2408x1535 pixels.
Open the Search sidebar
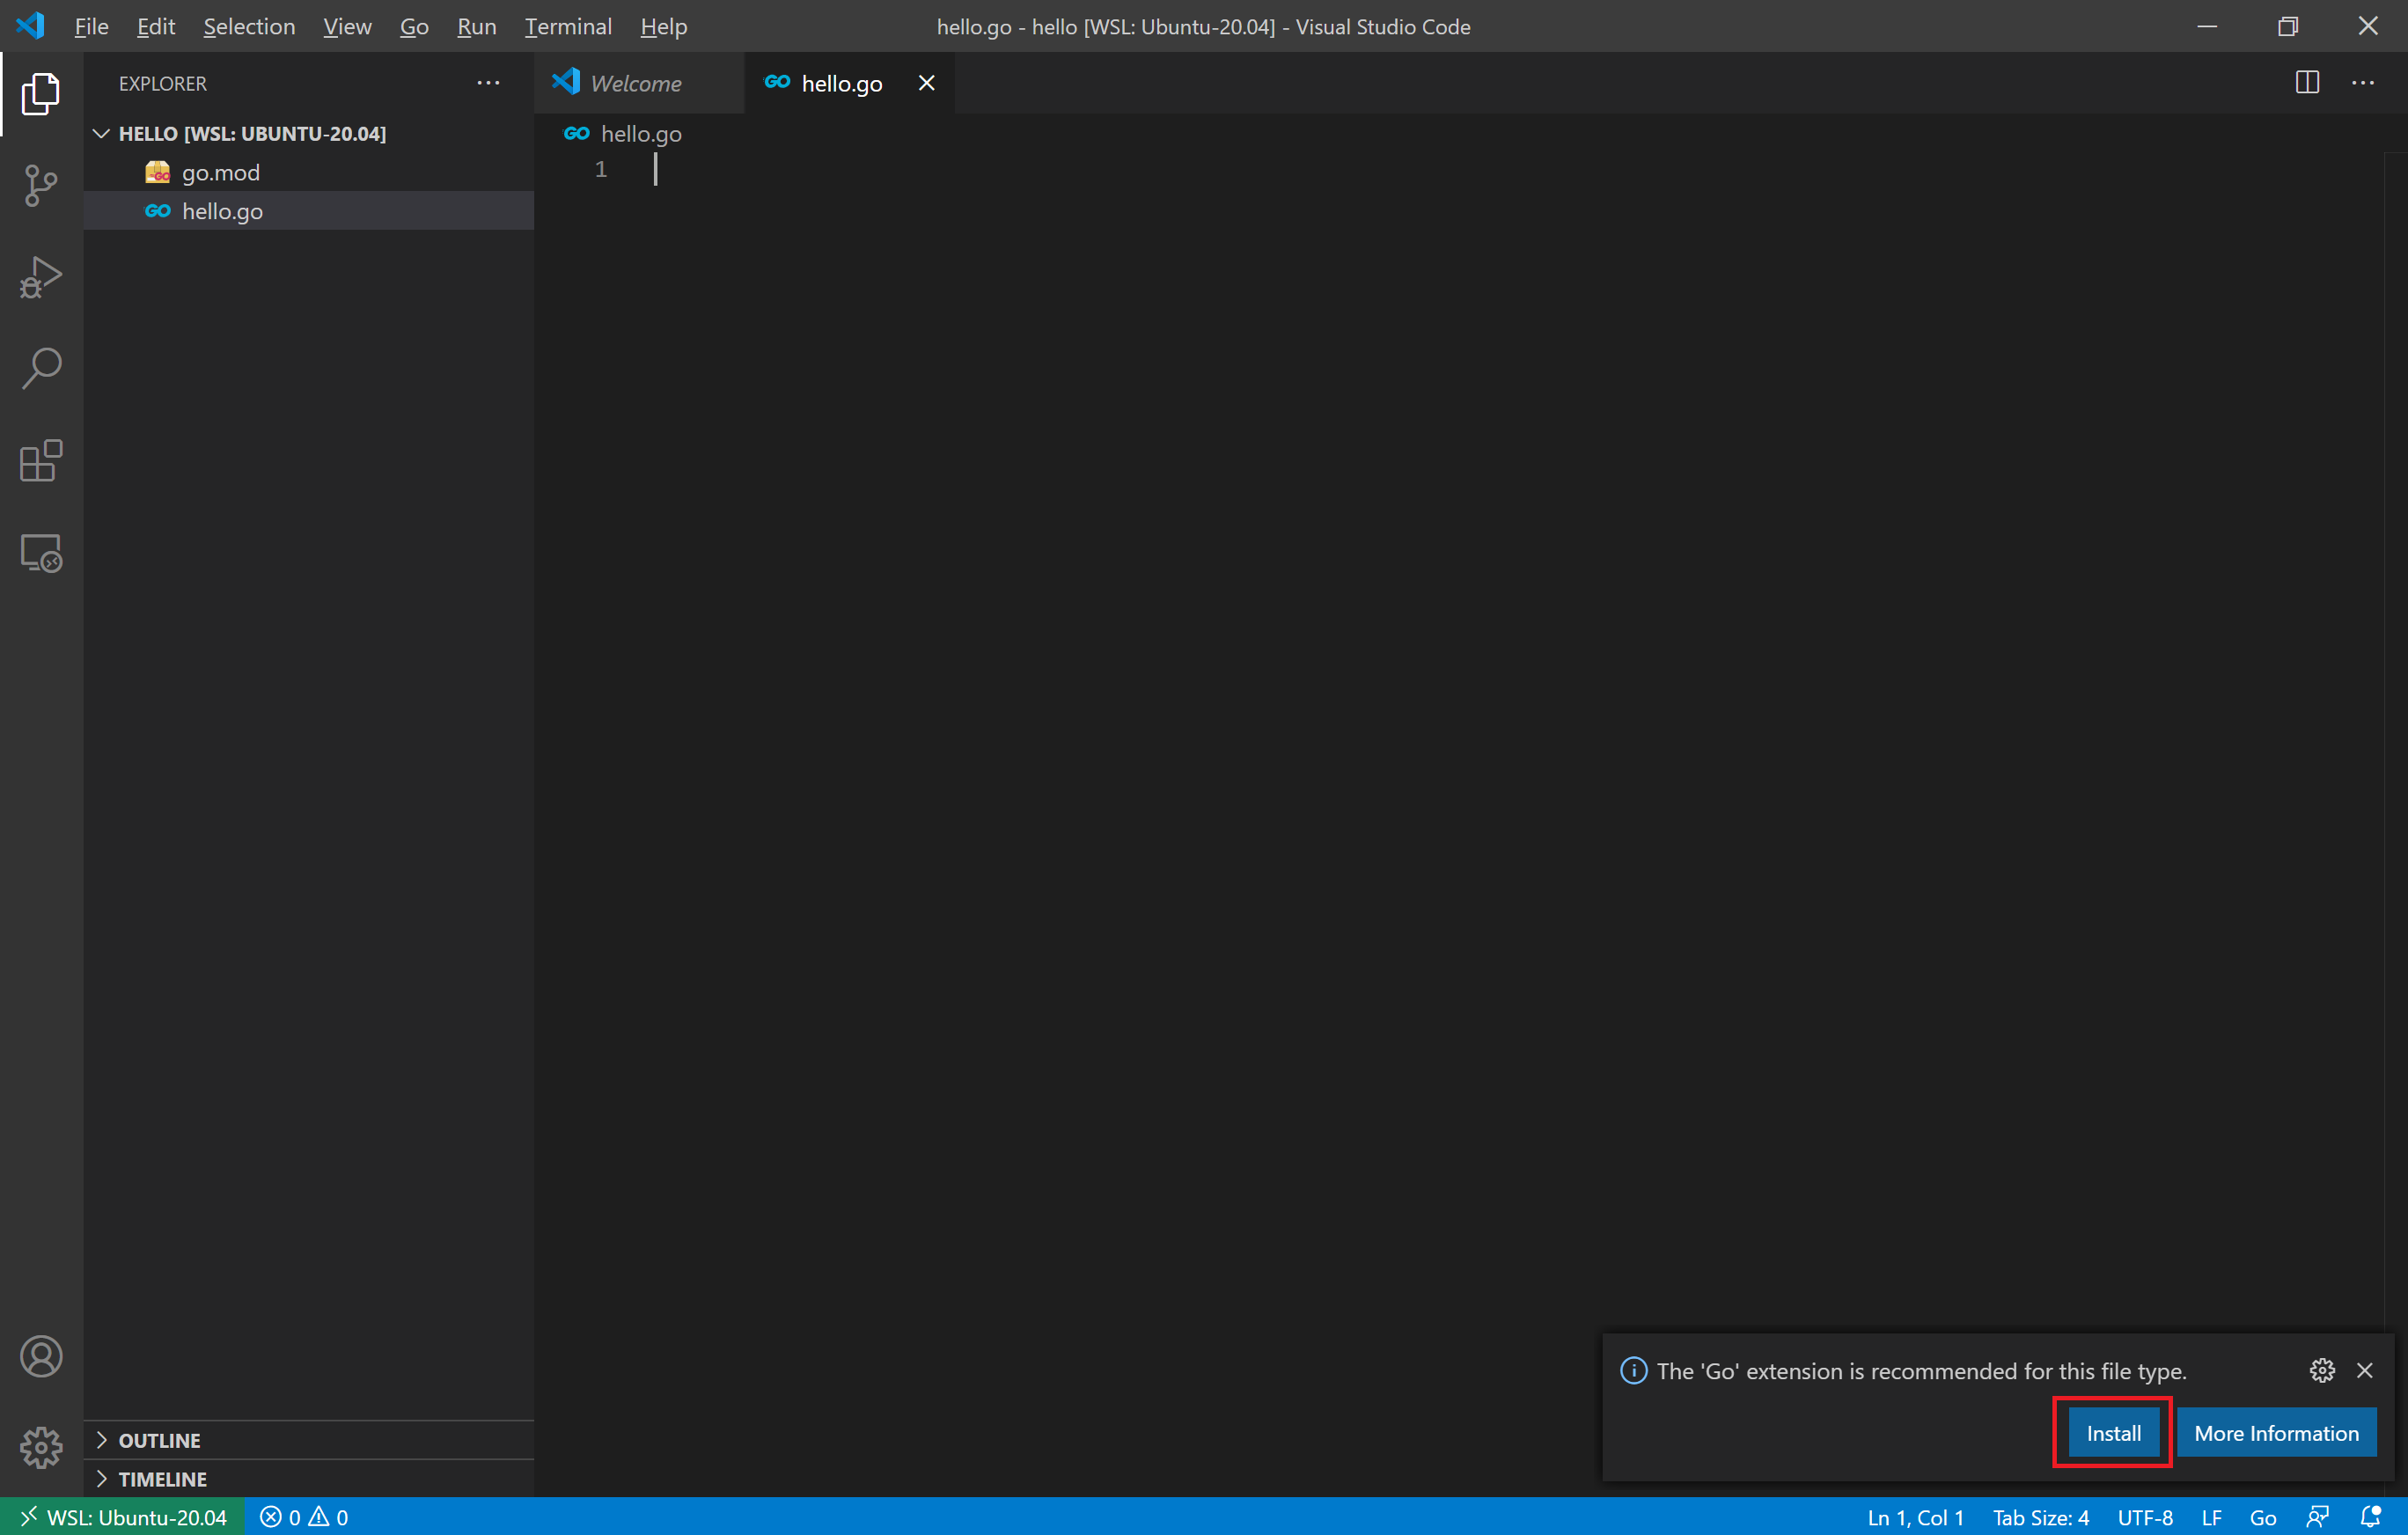click(x=40, y=367)
